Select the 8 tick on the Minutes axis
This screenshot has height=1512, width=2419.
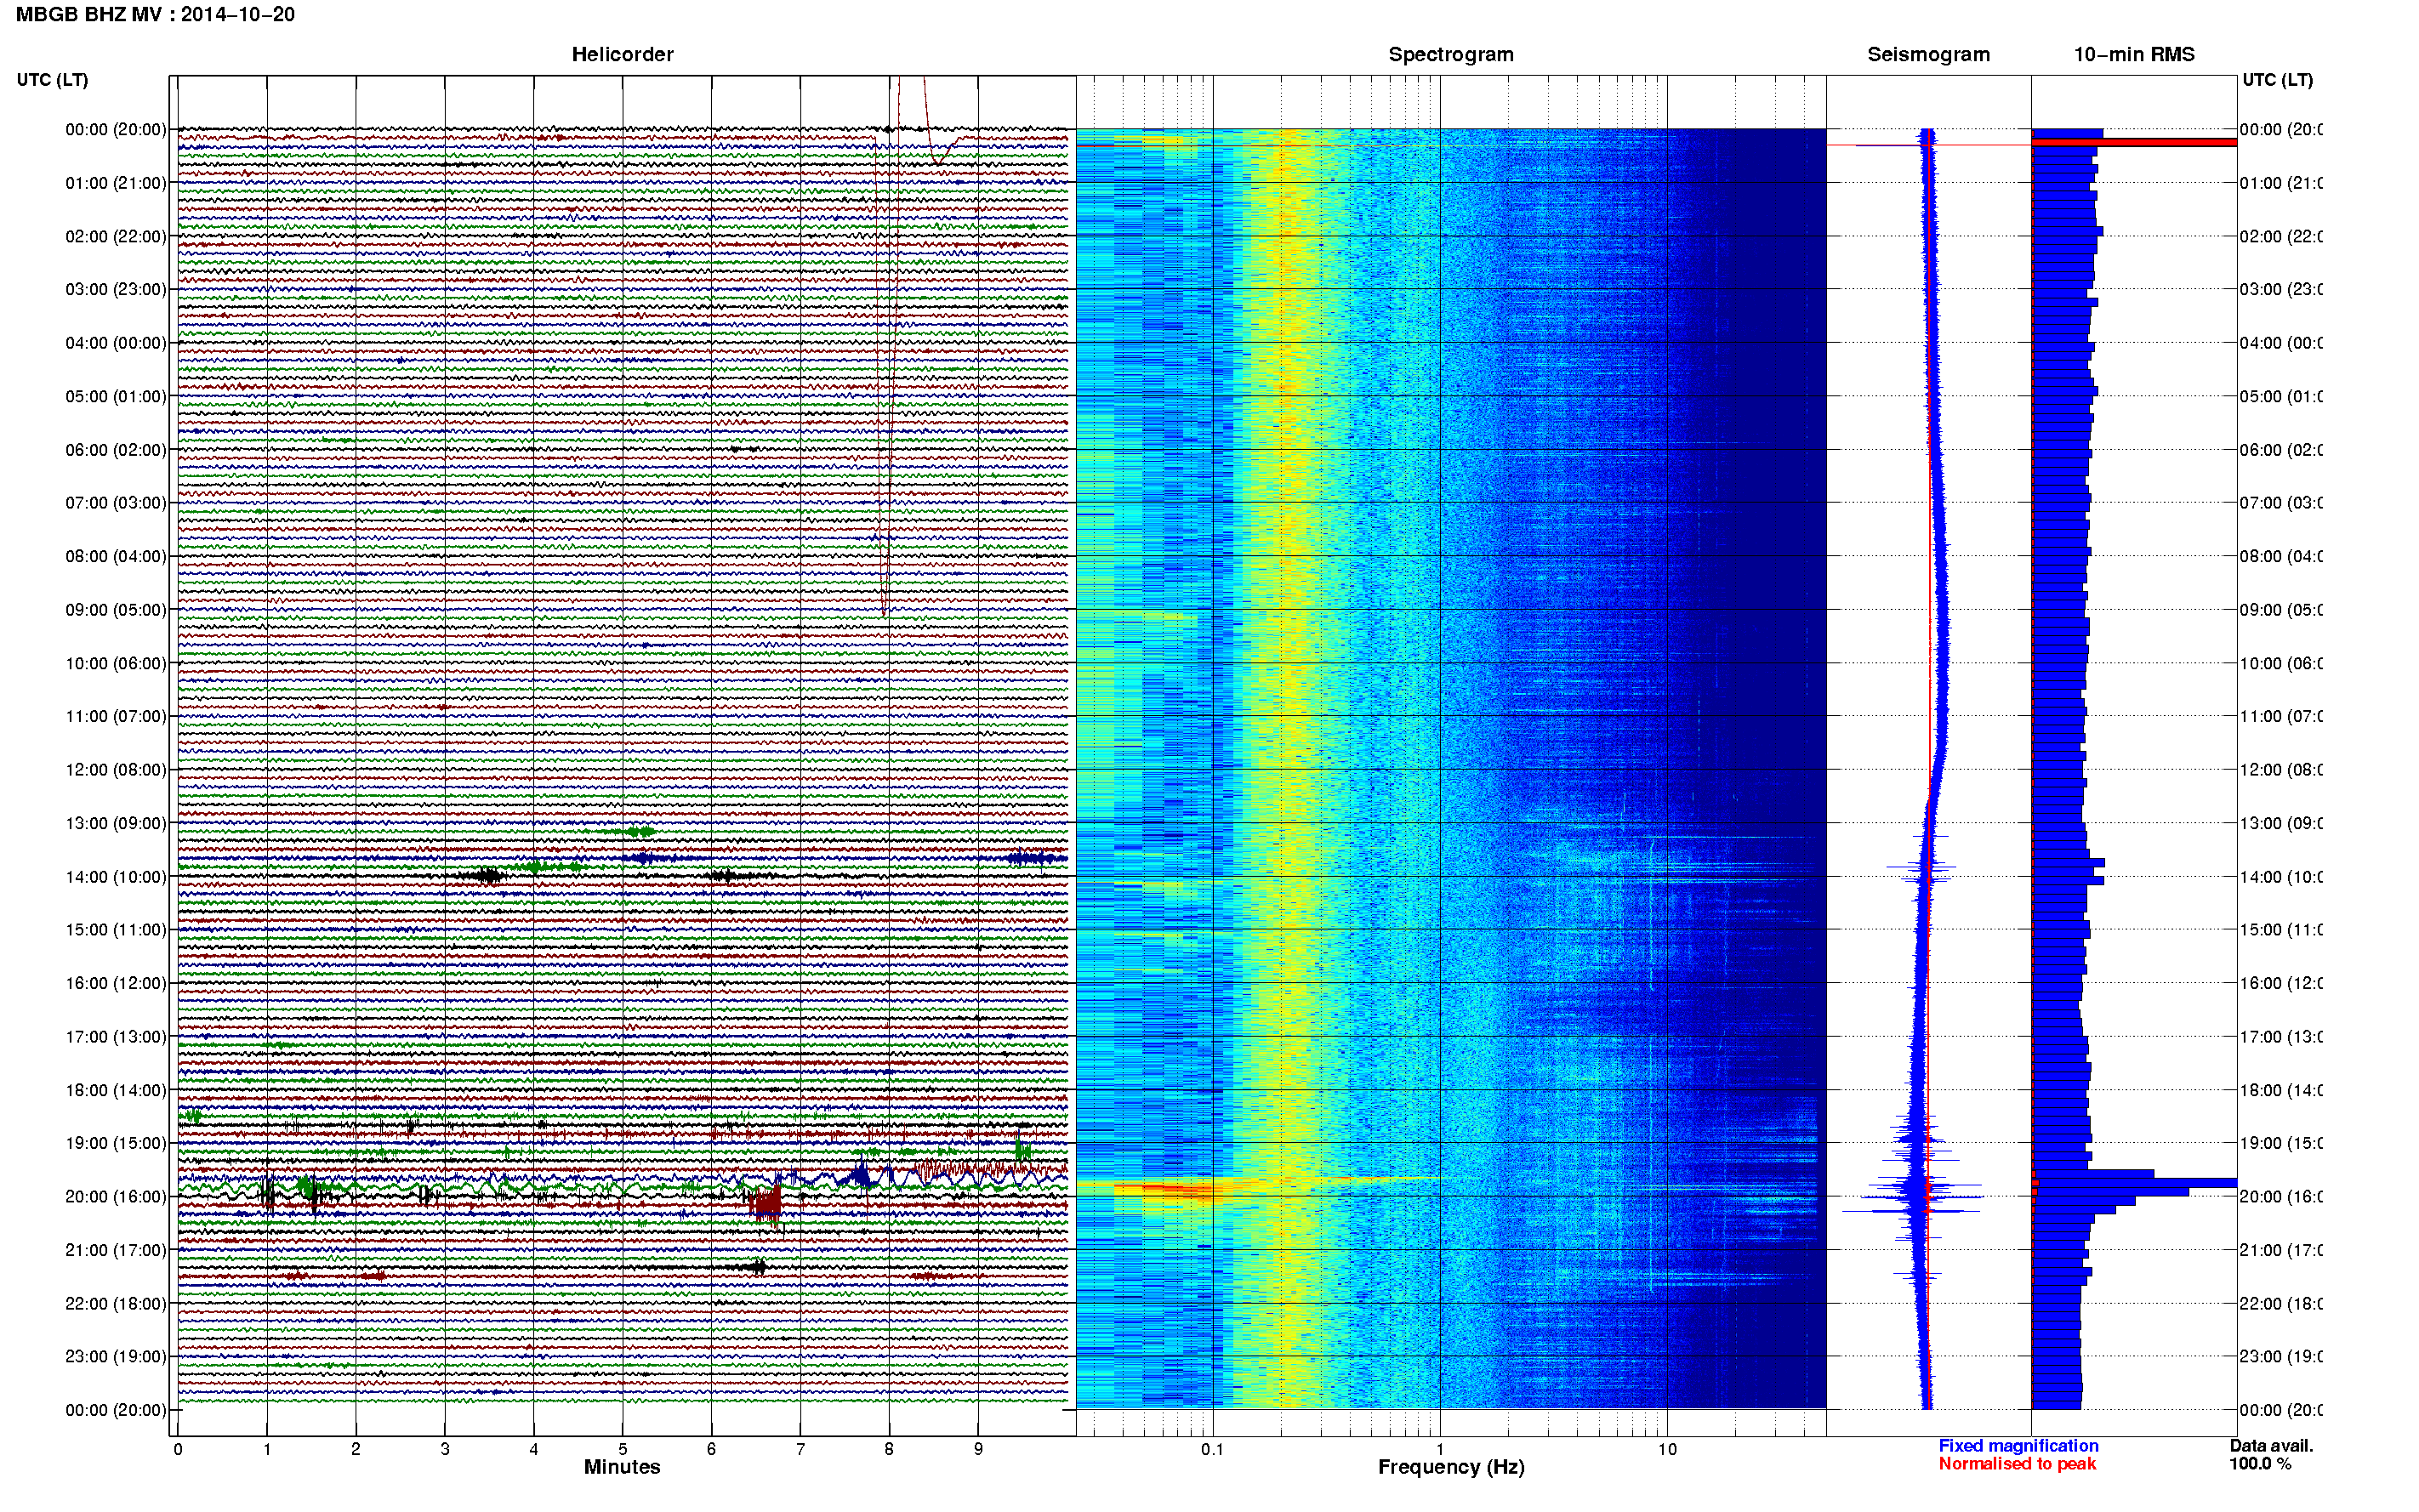click(x=889, y=1449)
